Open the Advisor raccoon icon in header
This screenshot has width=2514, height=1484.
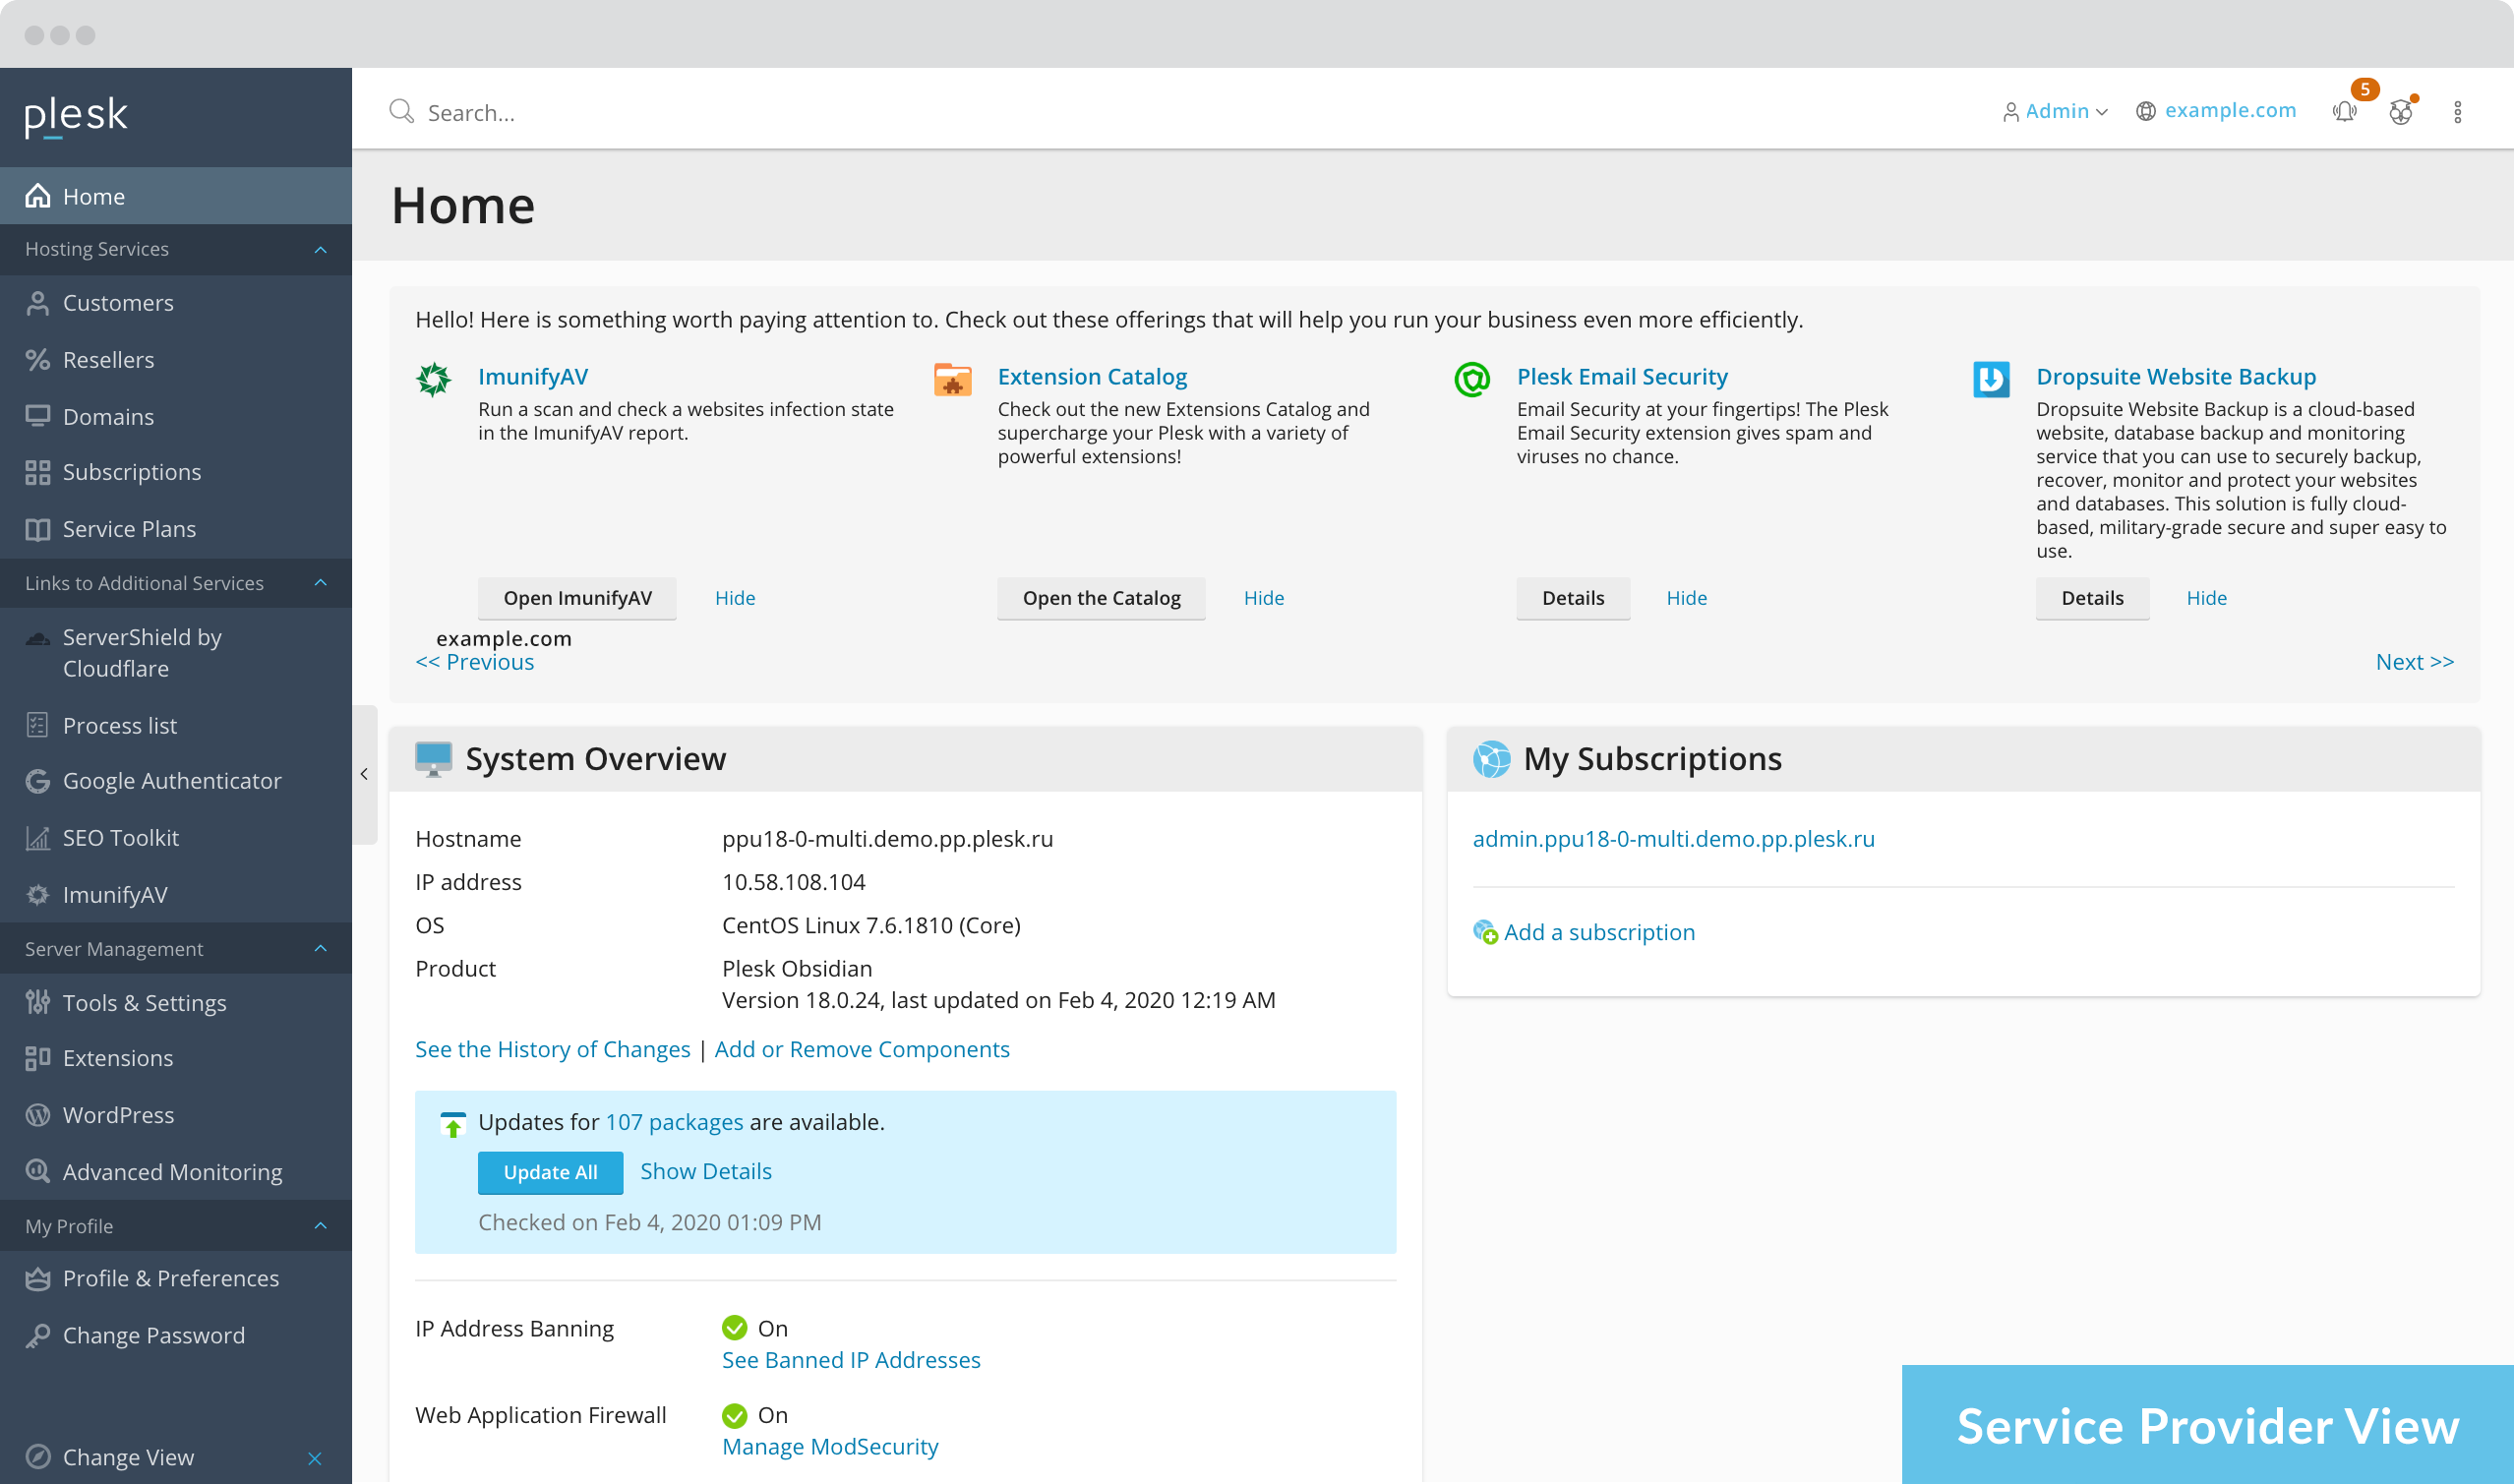click(2401, 112)
